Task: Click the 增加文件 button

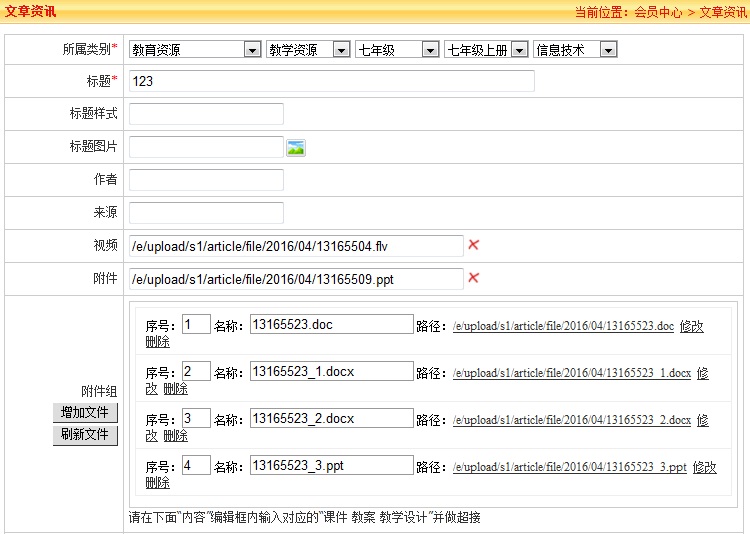Action: click(85, 413)
